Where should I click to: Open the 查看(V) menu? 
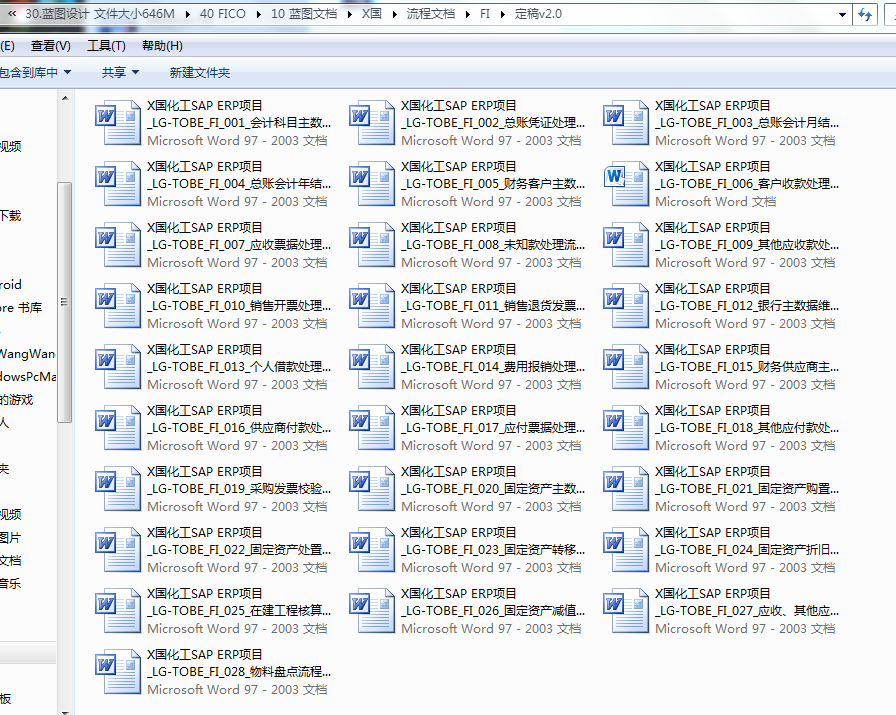50,46
